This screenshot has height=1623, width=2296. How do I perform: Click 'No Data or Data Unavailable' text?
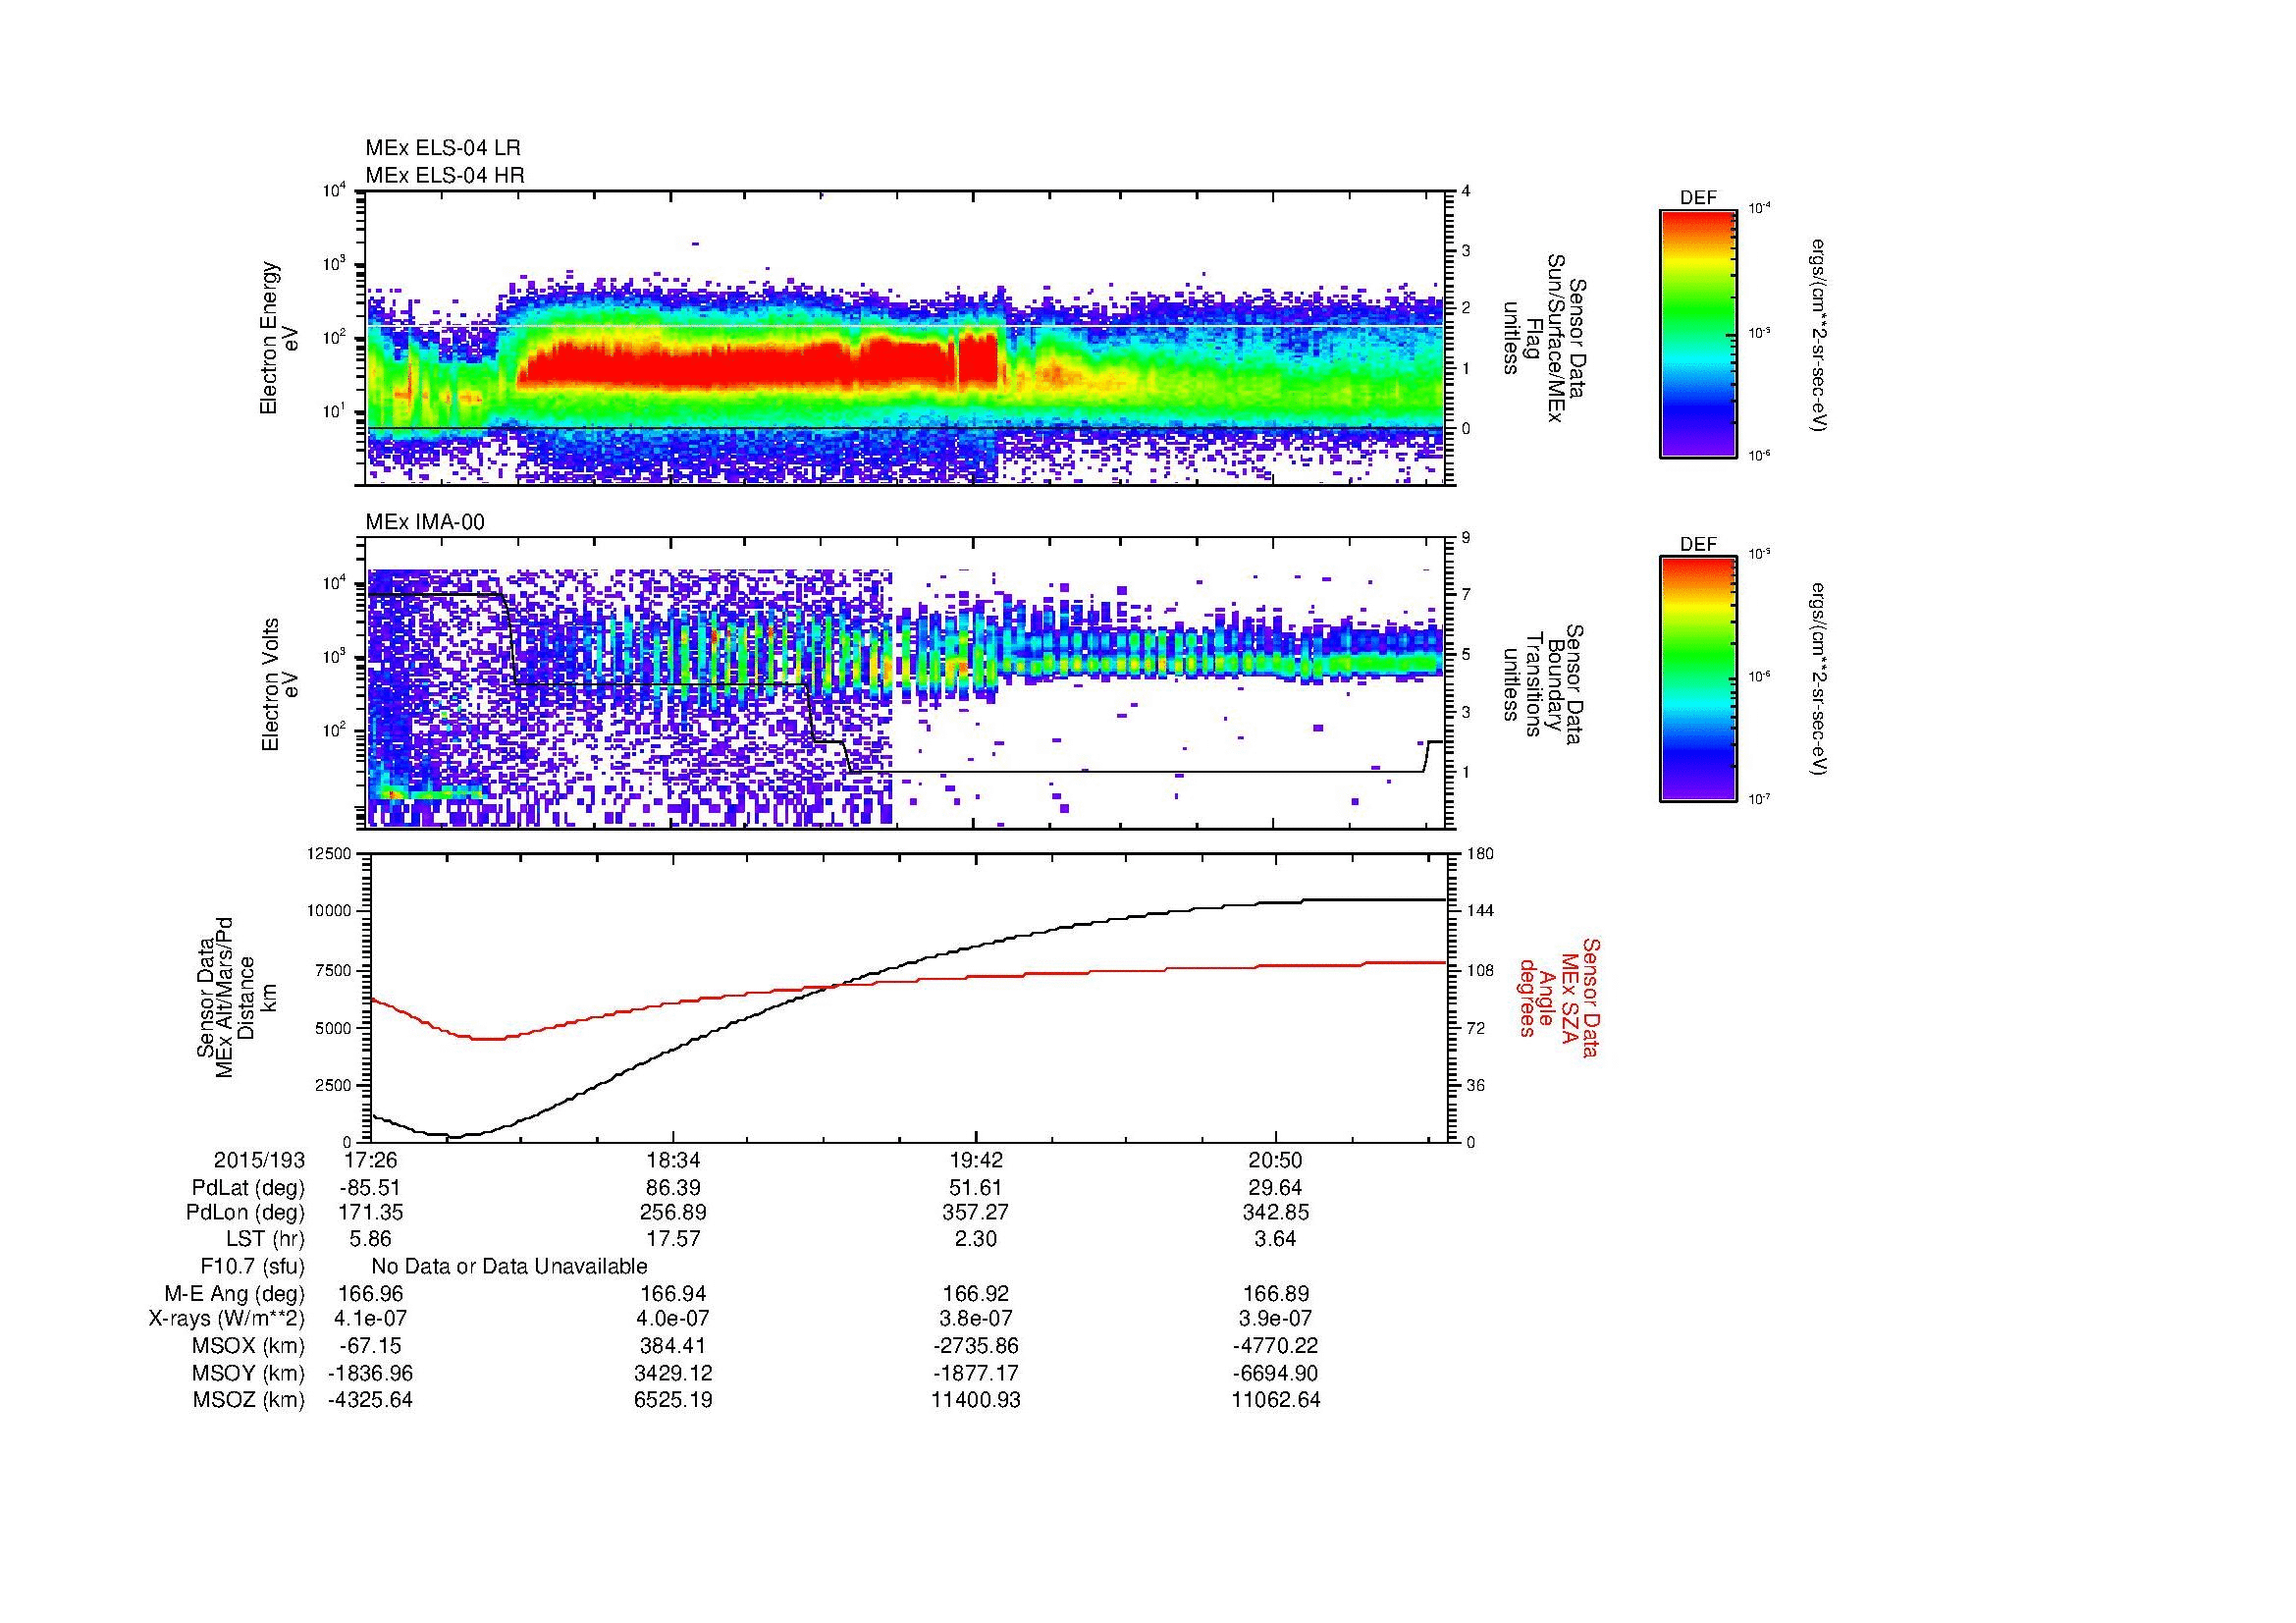tap(509, 1266)
